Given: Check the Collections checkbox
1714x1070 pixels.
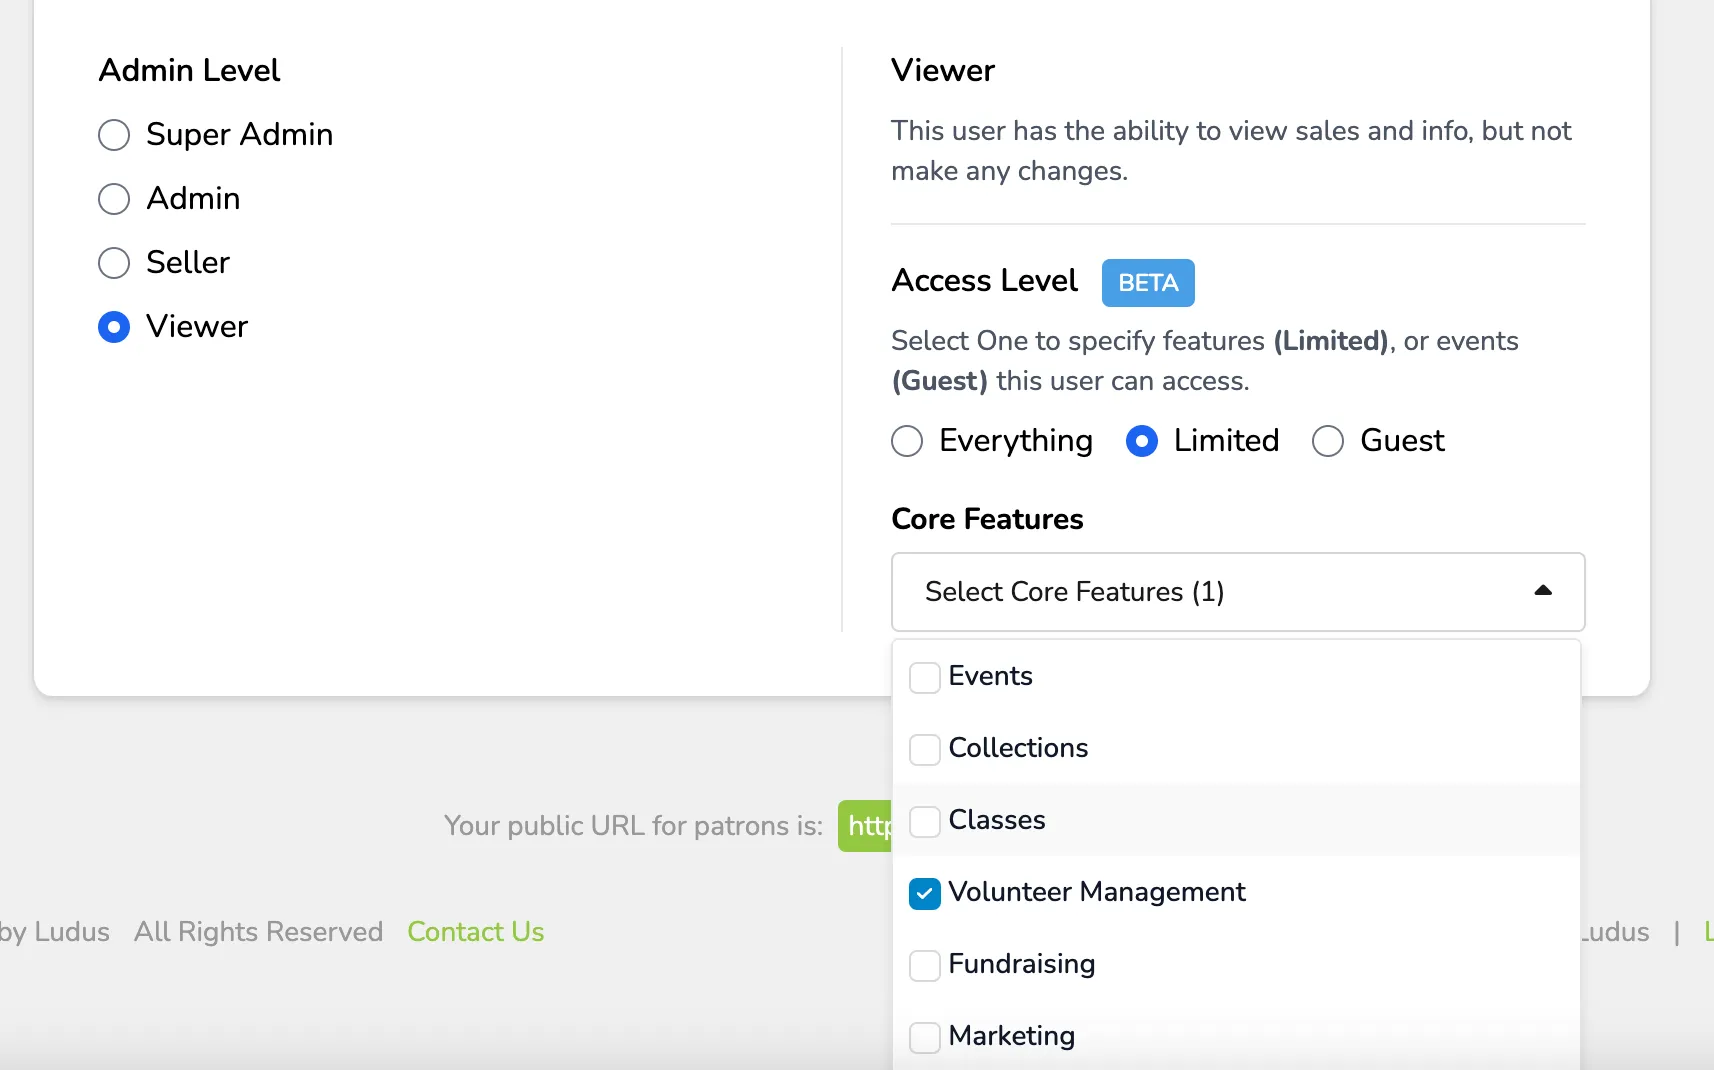Looking at the screenshot, I should tap(925, 749).
